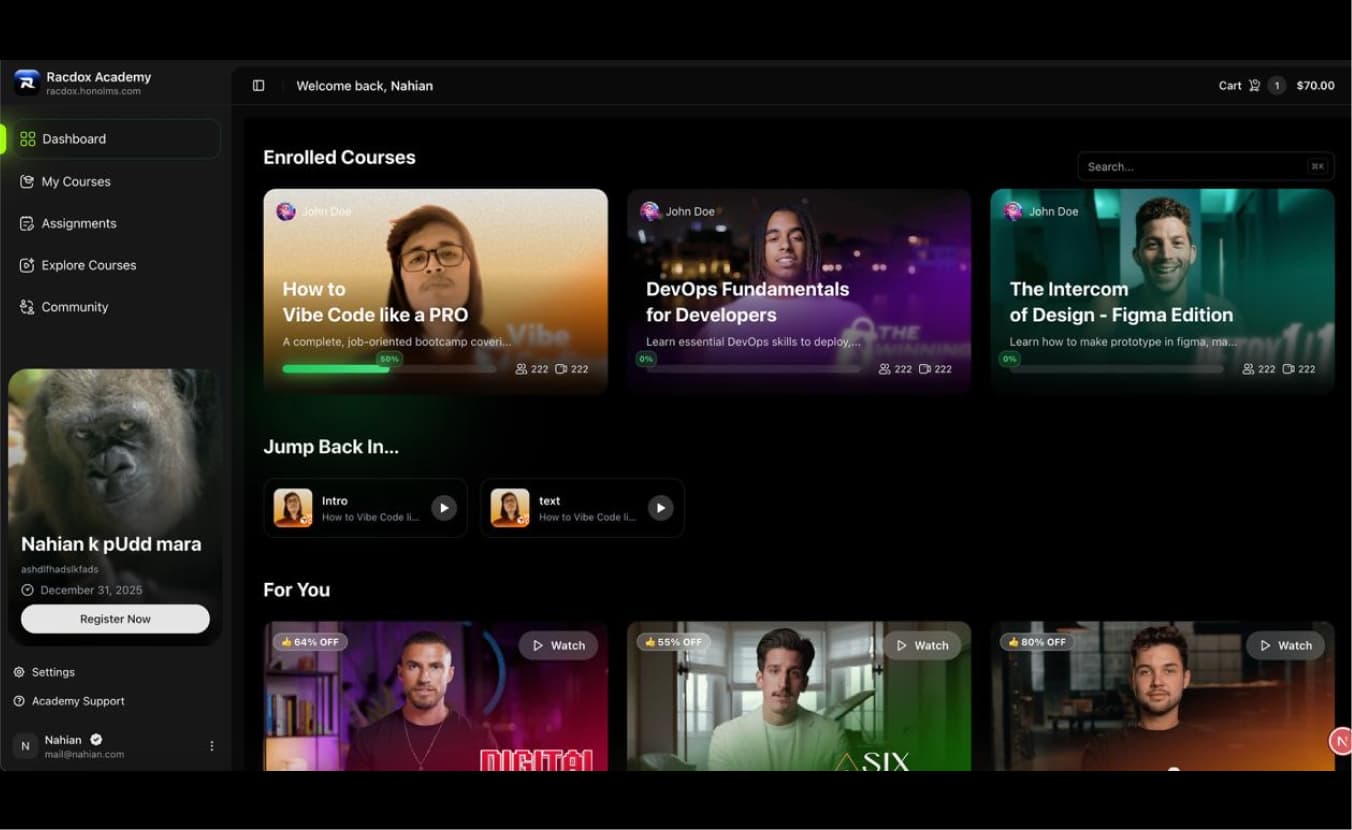Image resolution: width=1352 pixels, height=830 pixels.
Task: Click the Register Now button
Action: 114,618
